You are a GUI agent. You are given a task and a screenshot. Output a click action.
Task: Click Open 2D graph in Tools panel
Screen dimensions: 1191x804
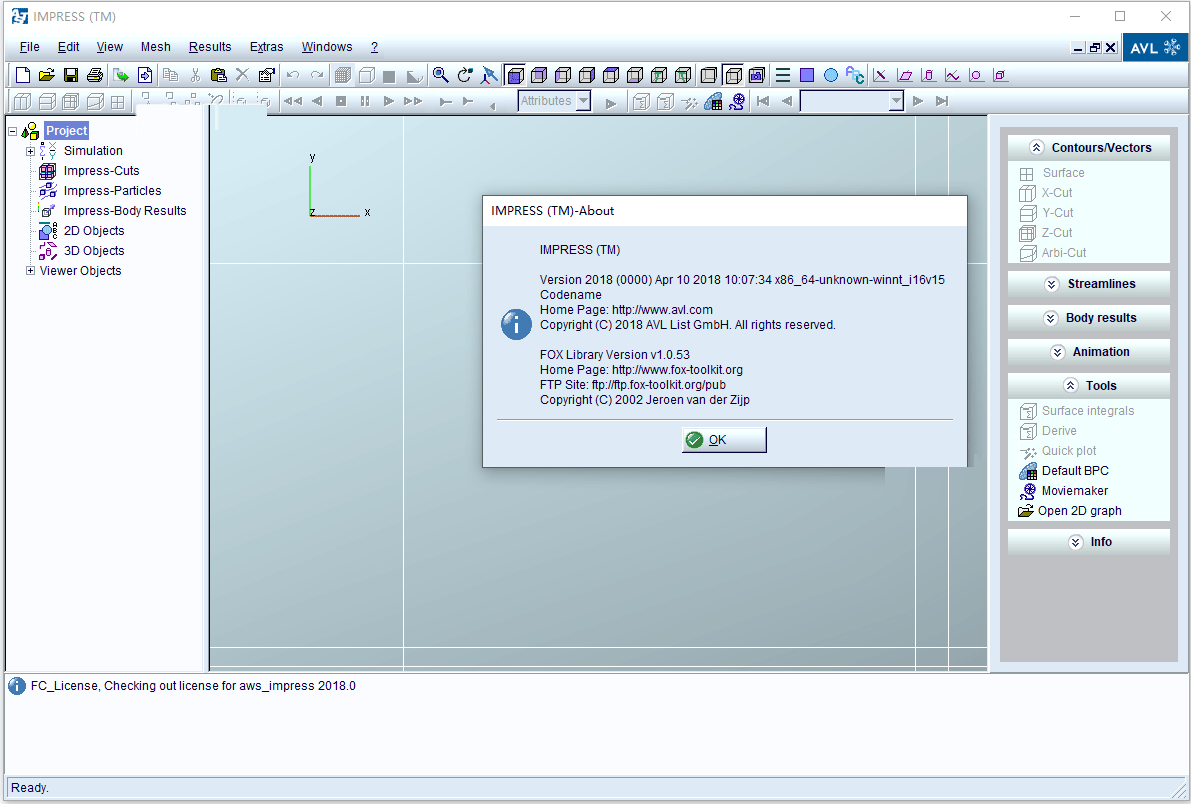[x=1079, y=511]
